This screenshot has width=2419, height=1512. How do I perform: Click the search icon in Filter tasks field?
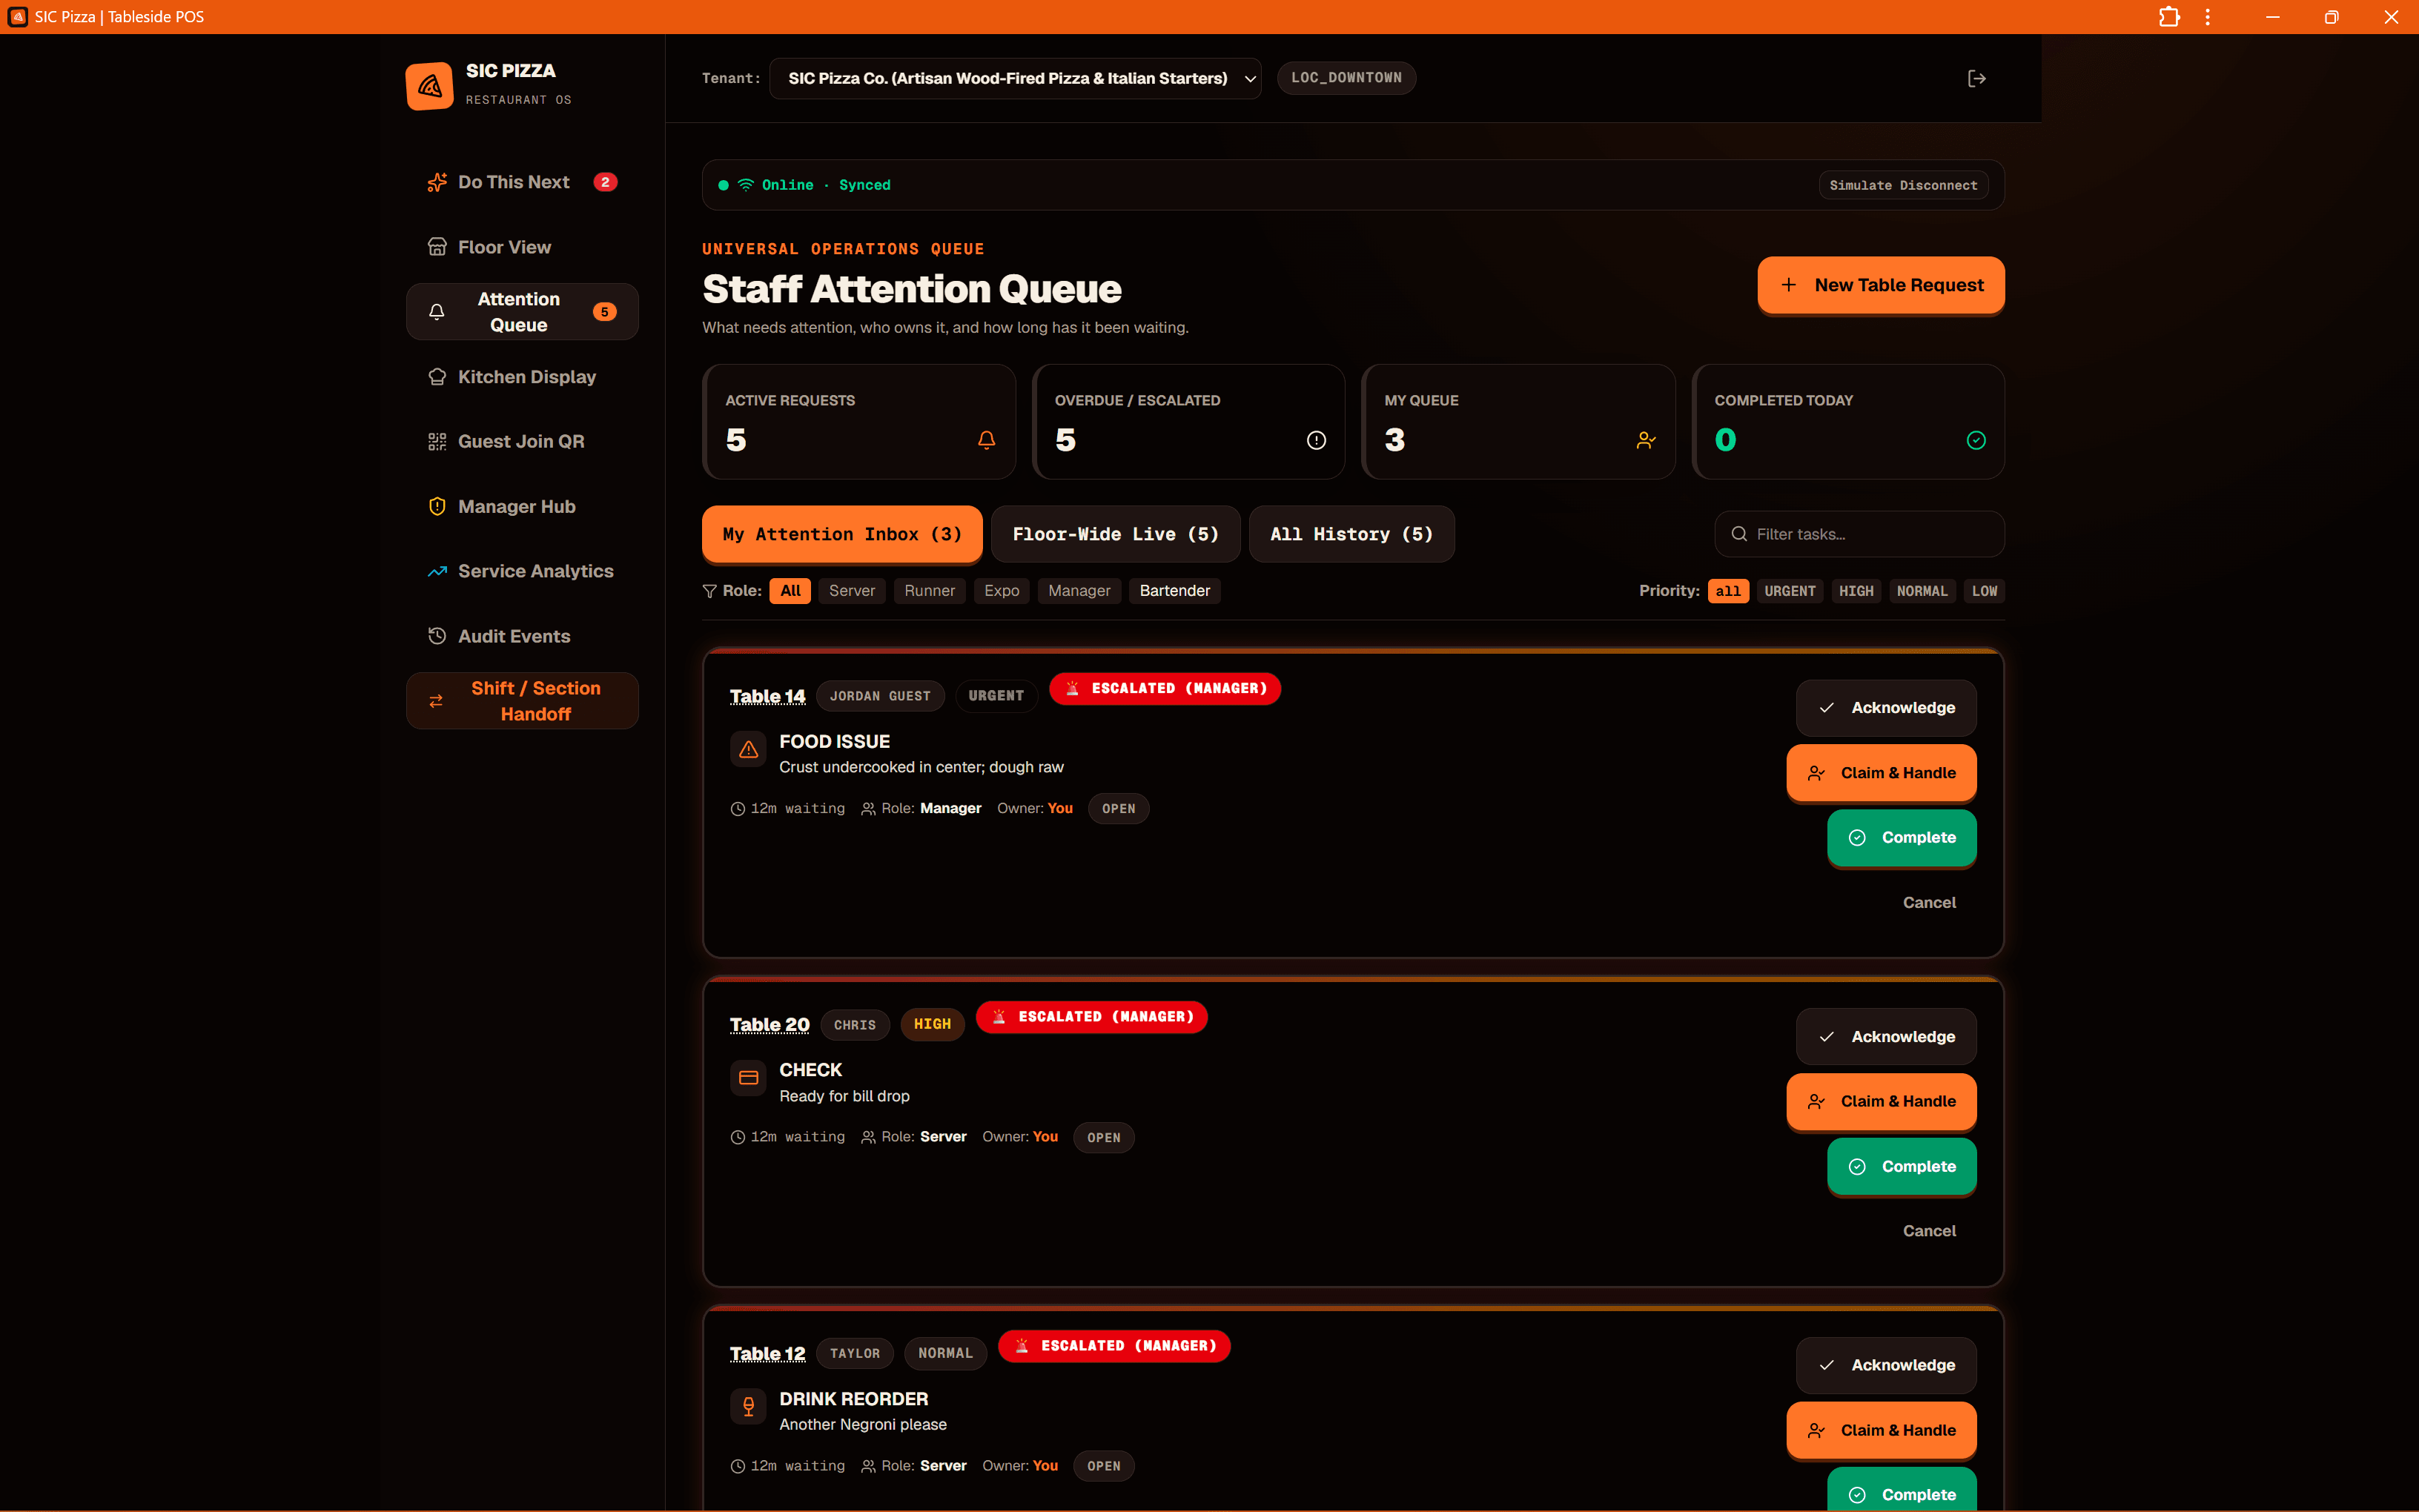coord(1739,534)
